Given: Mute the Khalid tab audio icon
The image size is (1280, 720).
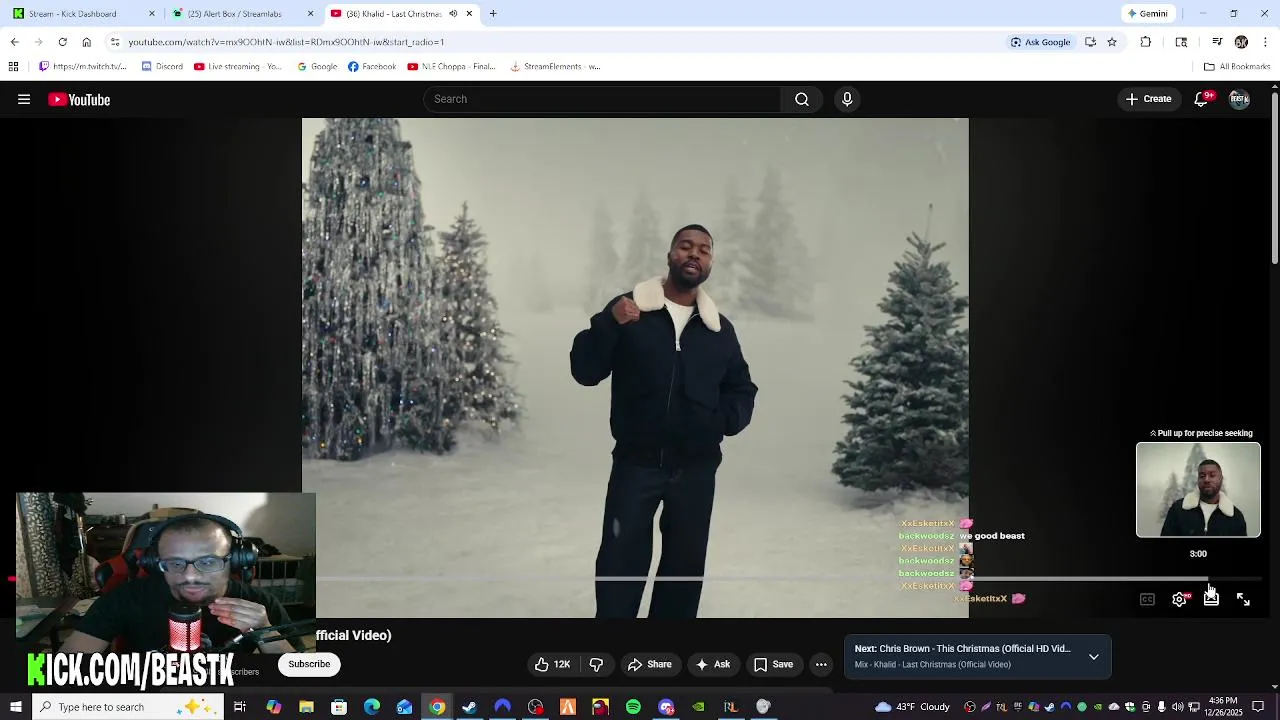Looking at the screenshot, I should [x=453, y=14].
